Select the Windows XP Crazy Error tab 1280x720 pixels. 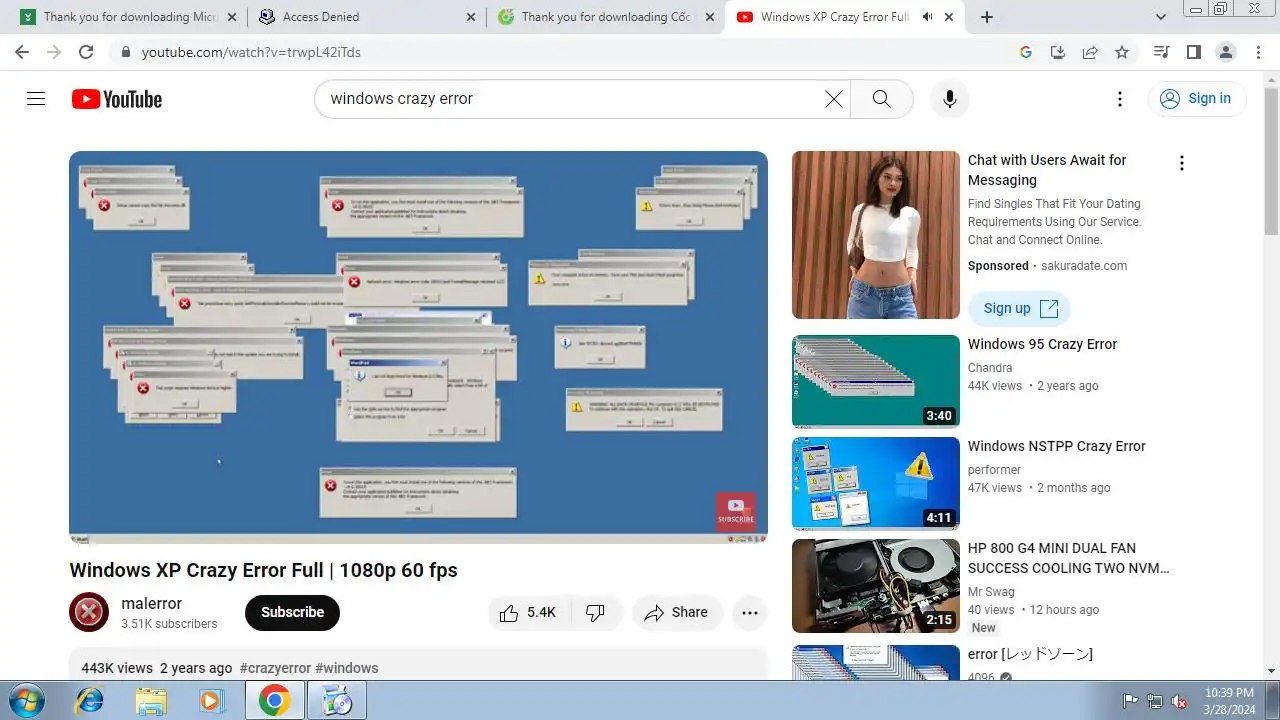[x=845, y=17]
